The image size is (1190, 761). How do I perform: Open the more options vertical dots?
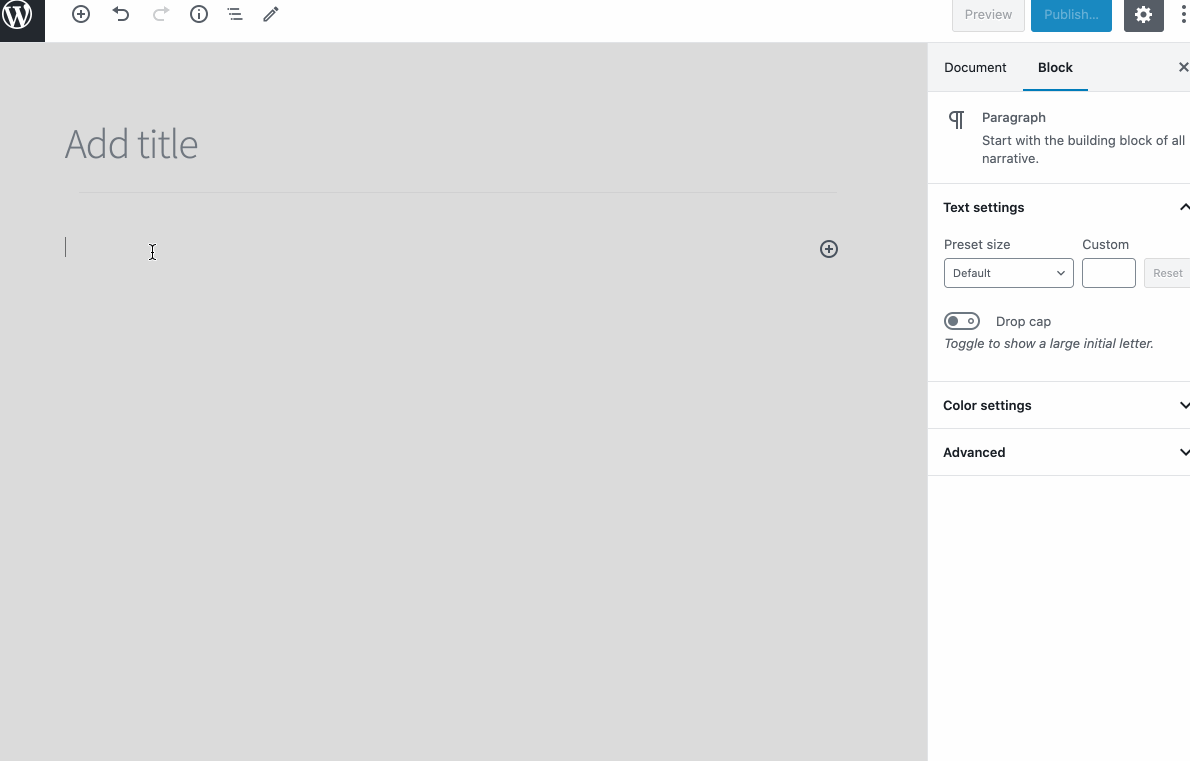(x=1182, y=14)
